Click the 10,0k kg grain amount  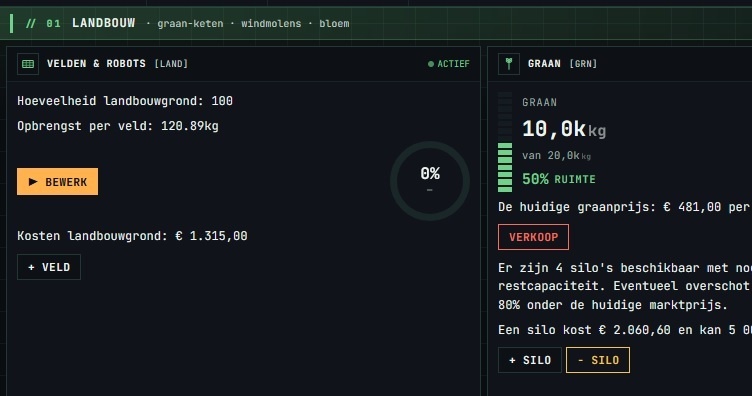click(564, 129)
